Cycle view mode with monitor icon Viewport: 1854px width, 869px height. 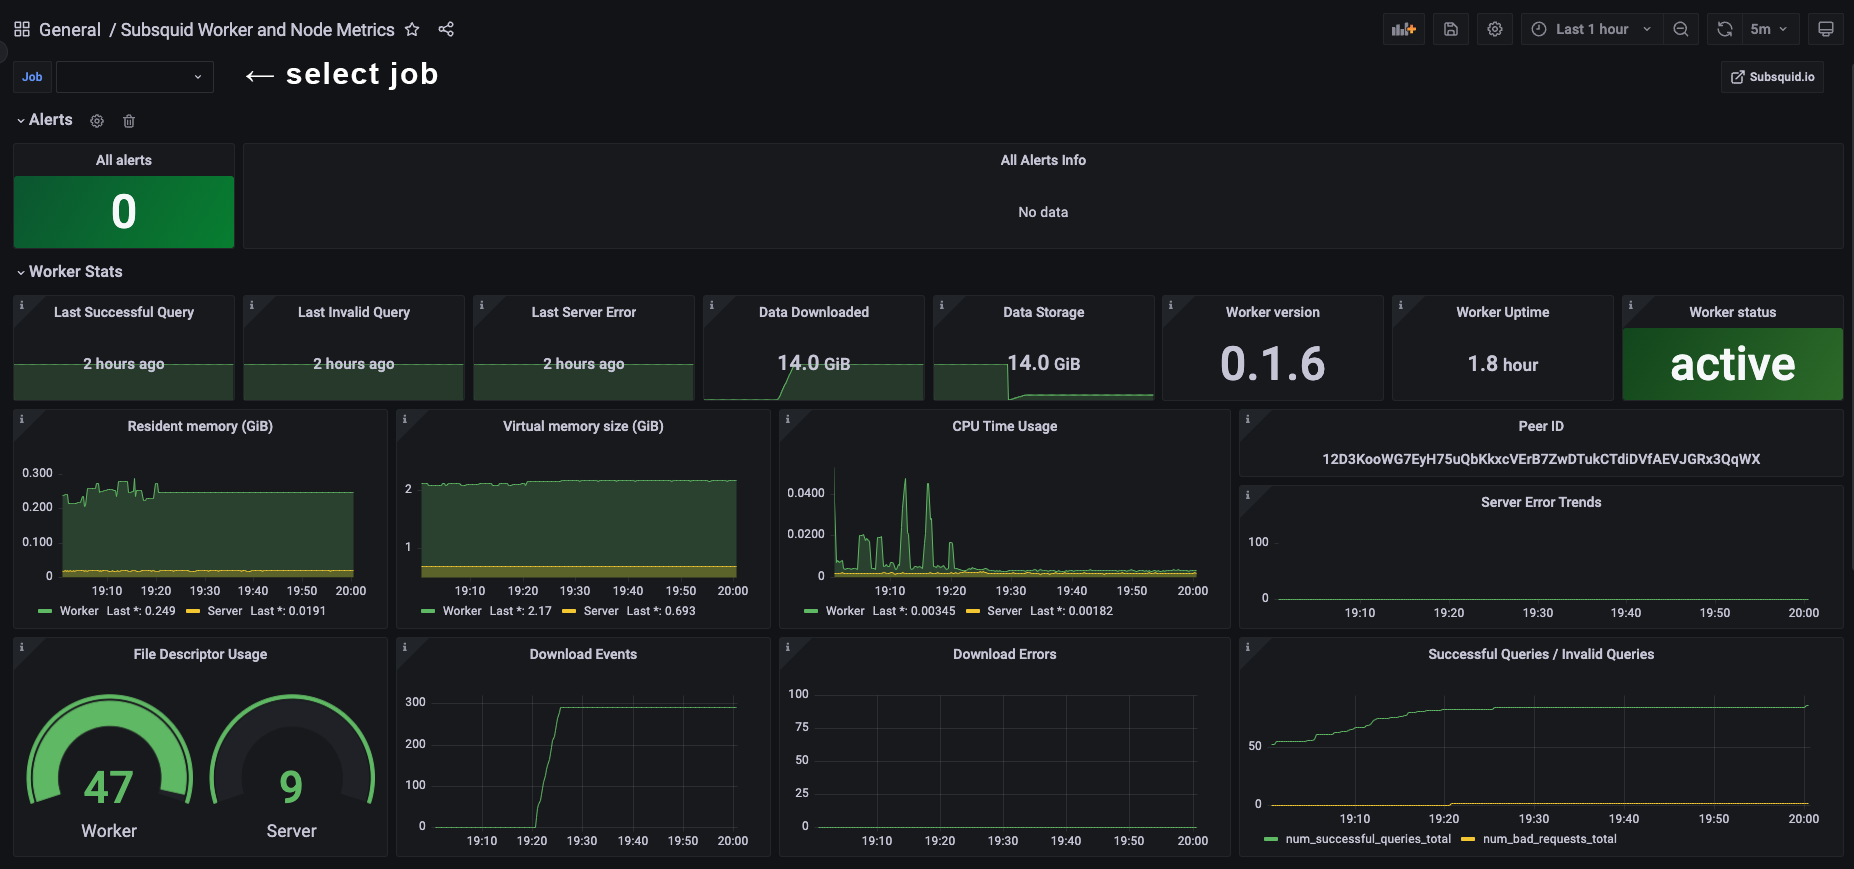pyautogui.click(x=1825, y=29)
